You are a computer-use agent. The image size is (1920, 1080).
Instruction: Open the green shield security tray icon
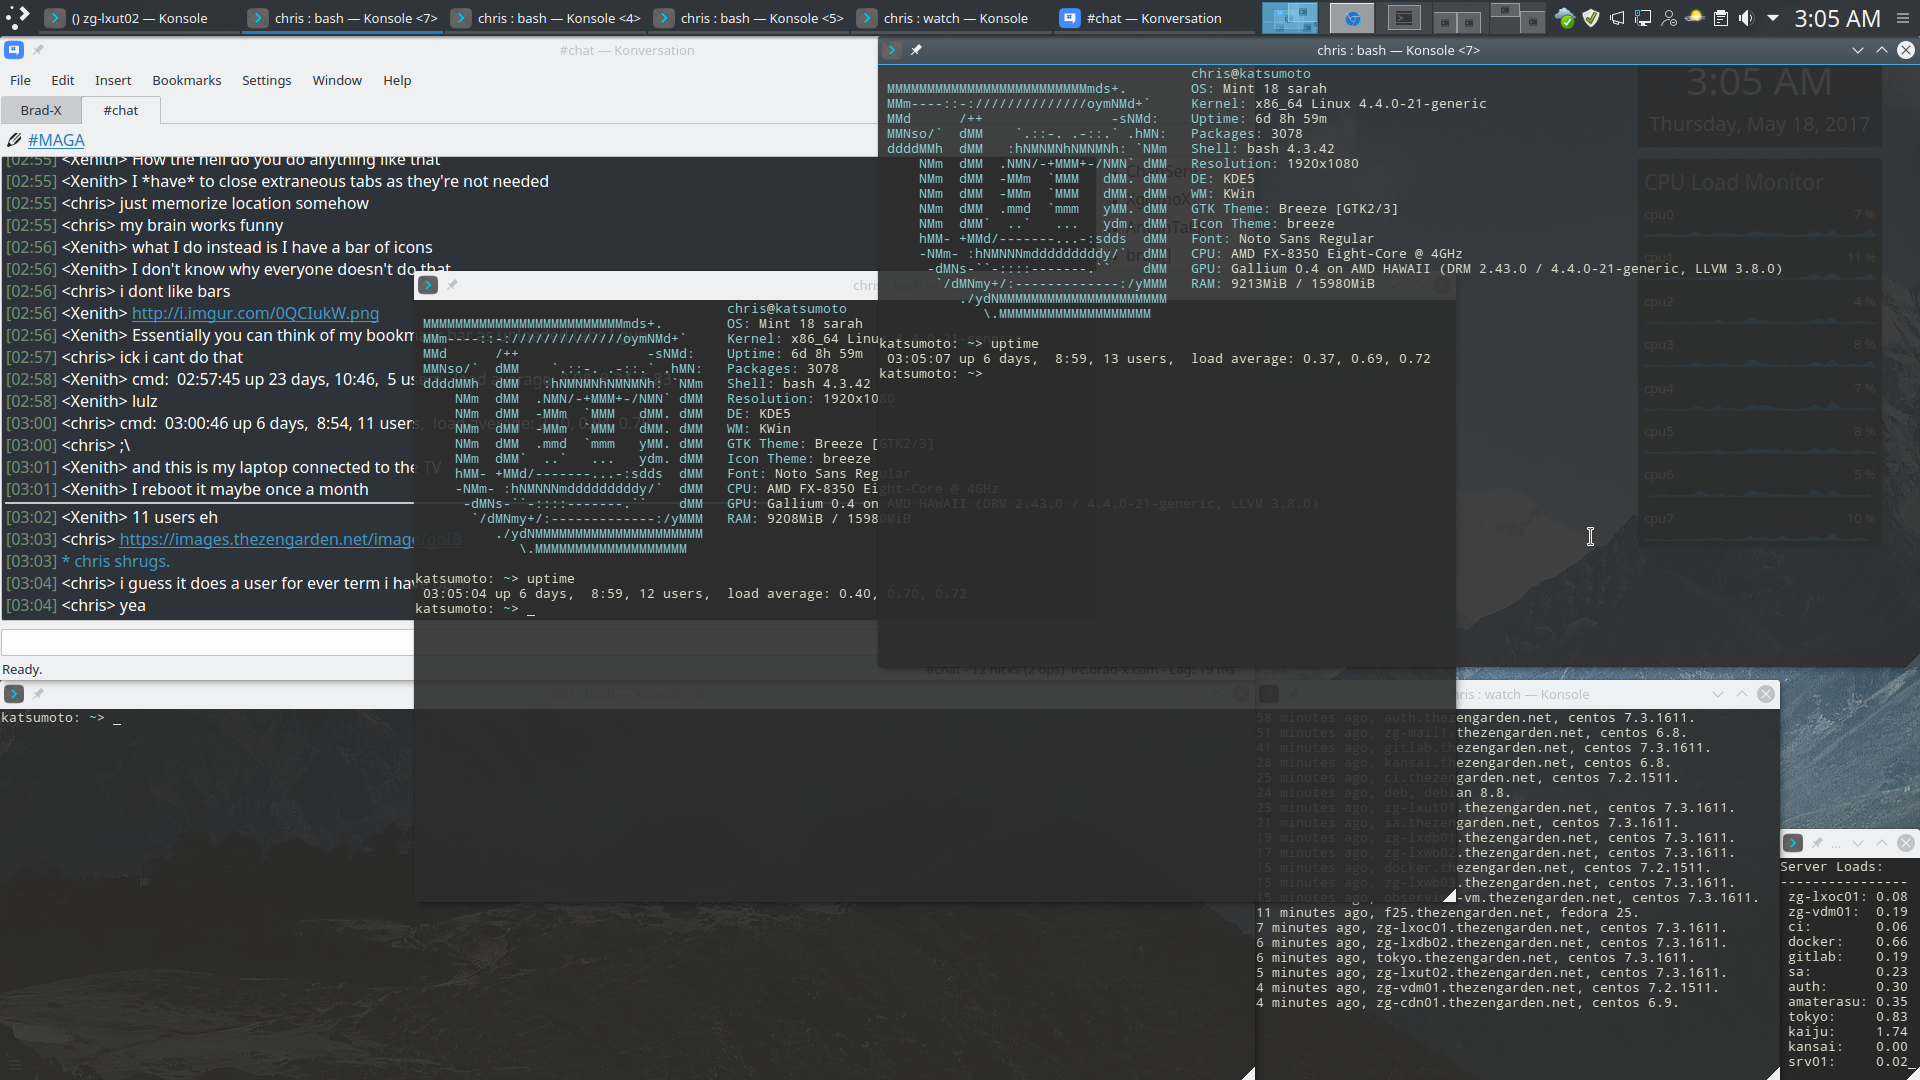(1591, 18)
